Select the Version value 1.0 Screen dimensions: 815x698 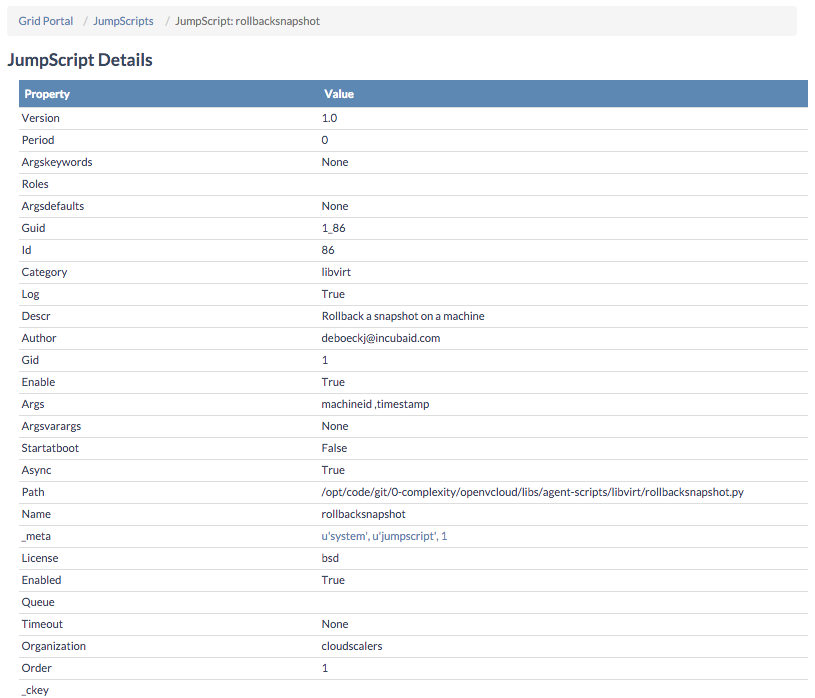tap(329, 118)
